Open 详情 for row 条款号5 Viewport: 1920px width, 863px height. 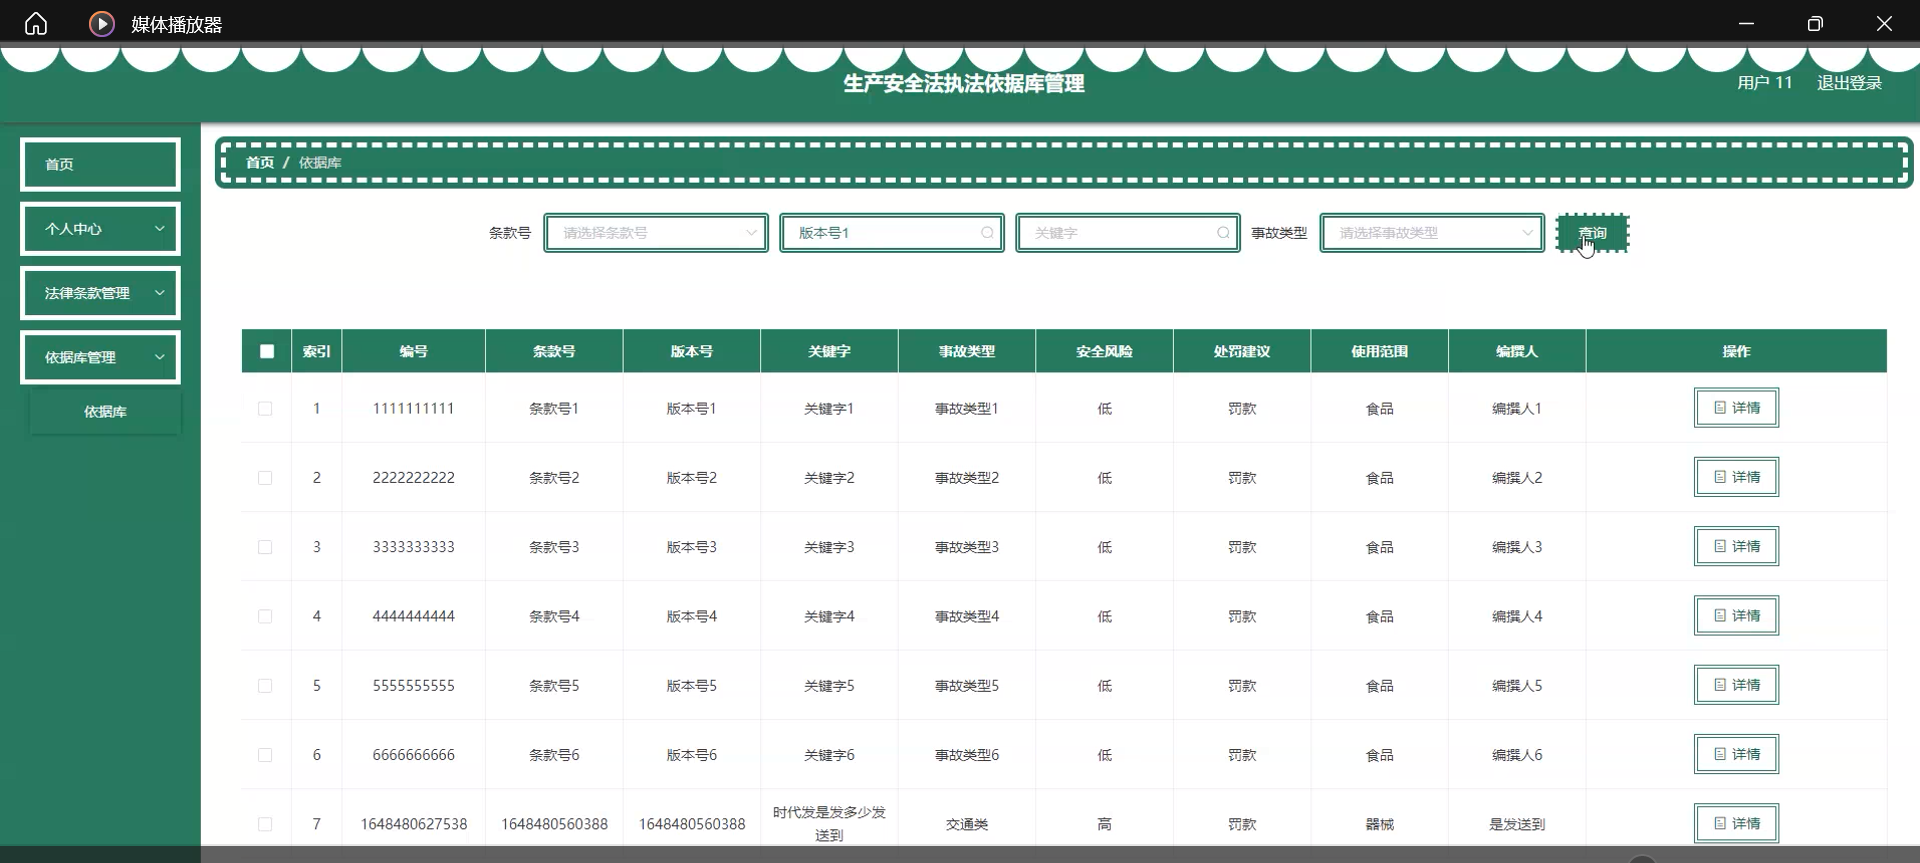(x=1736, y=685)
